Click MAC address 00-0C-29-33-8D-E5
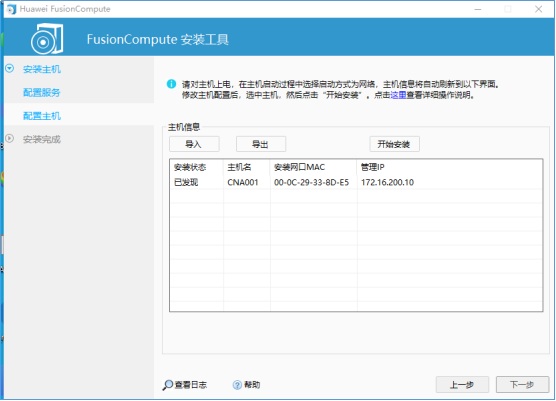The width and height of the screenshot is (556, 401). click(311, 182)
